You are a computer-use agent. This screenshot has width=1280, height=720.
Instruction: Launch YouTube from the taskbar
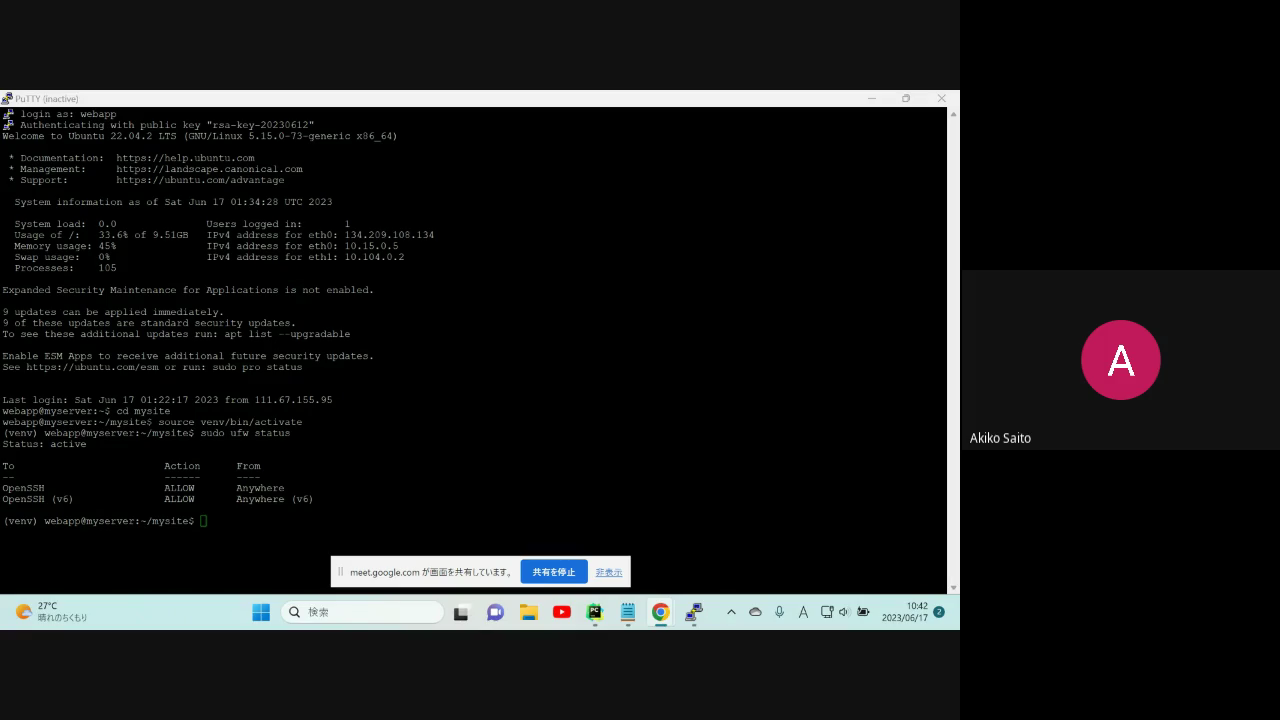pyautogui.click(x=561, y=612)
